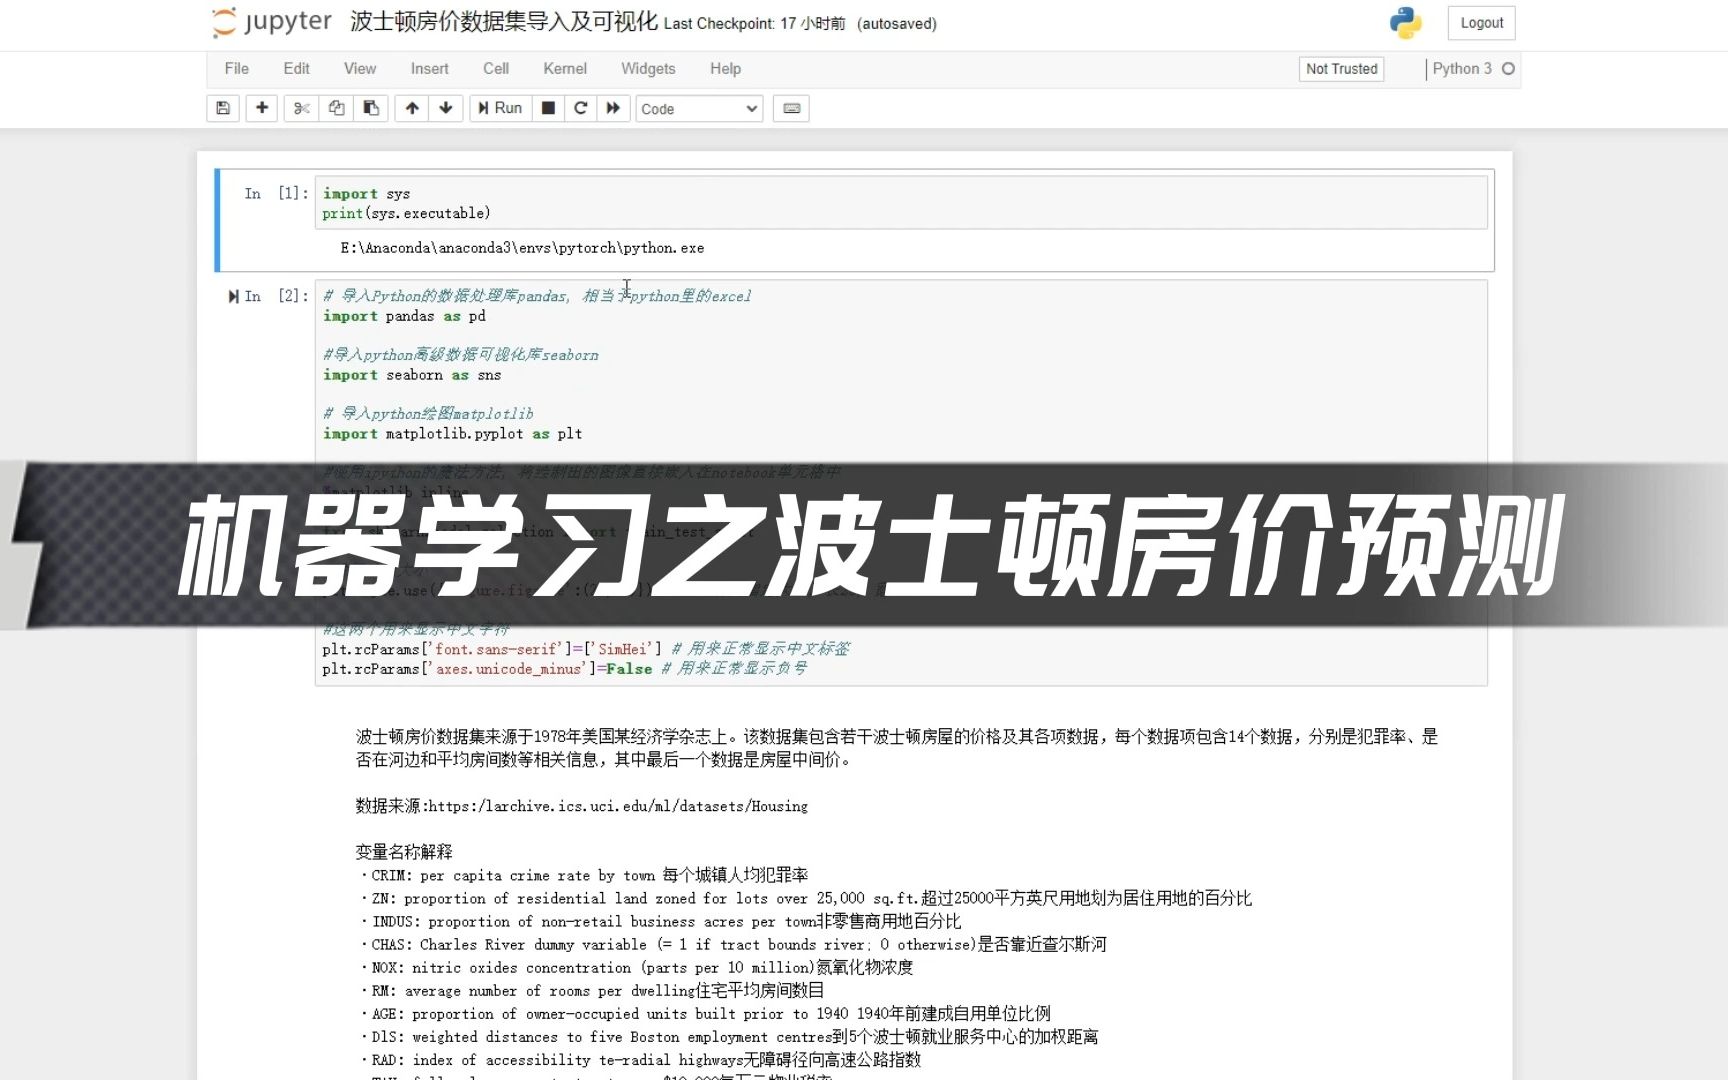The height and width of the screenshot is (1080, 1728).
Task: Click the Python 3 kernel indicator circle
Action: (1509, 69)
